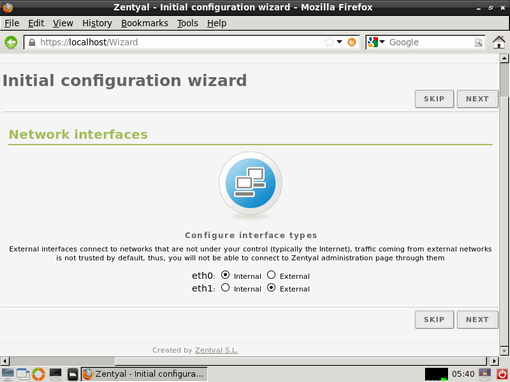Click the black file taskbar icon
Image resolution: width=510 pixels, height=382 pixels.
(x=73, y=374)
